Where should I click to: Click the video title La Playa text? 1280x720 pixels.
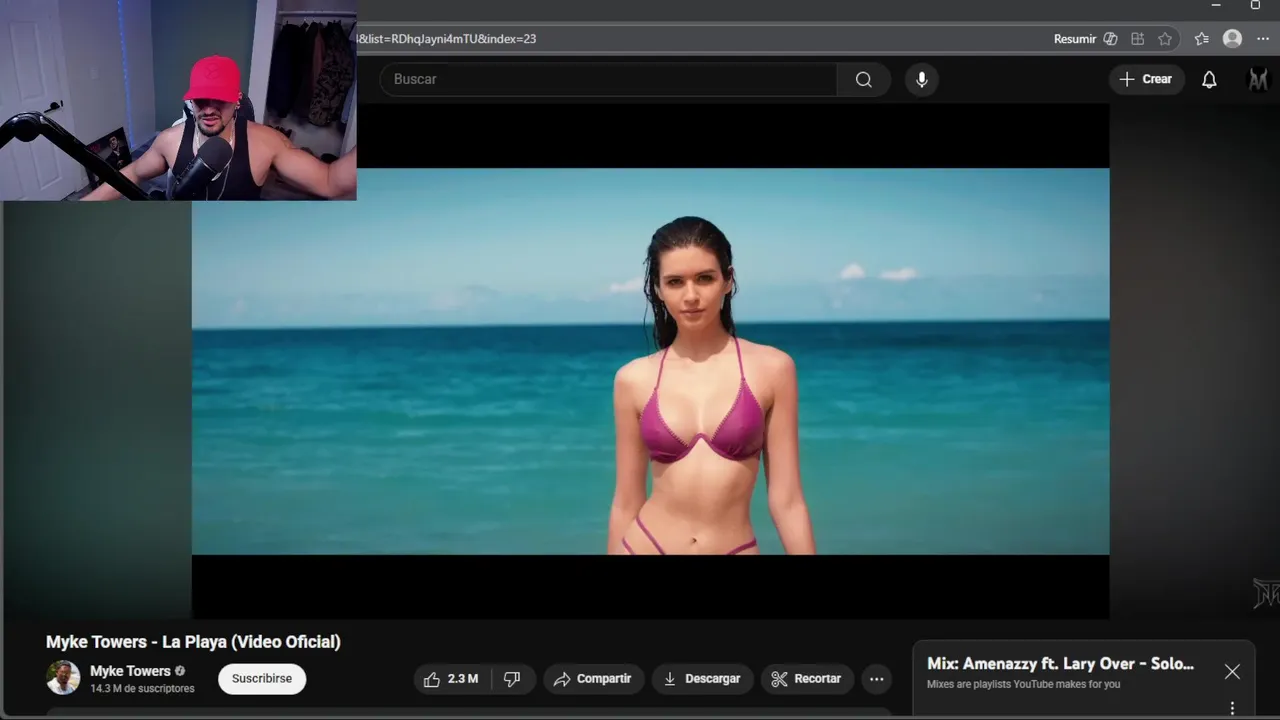(193, 642)
